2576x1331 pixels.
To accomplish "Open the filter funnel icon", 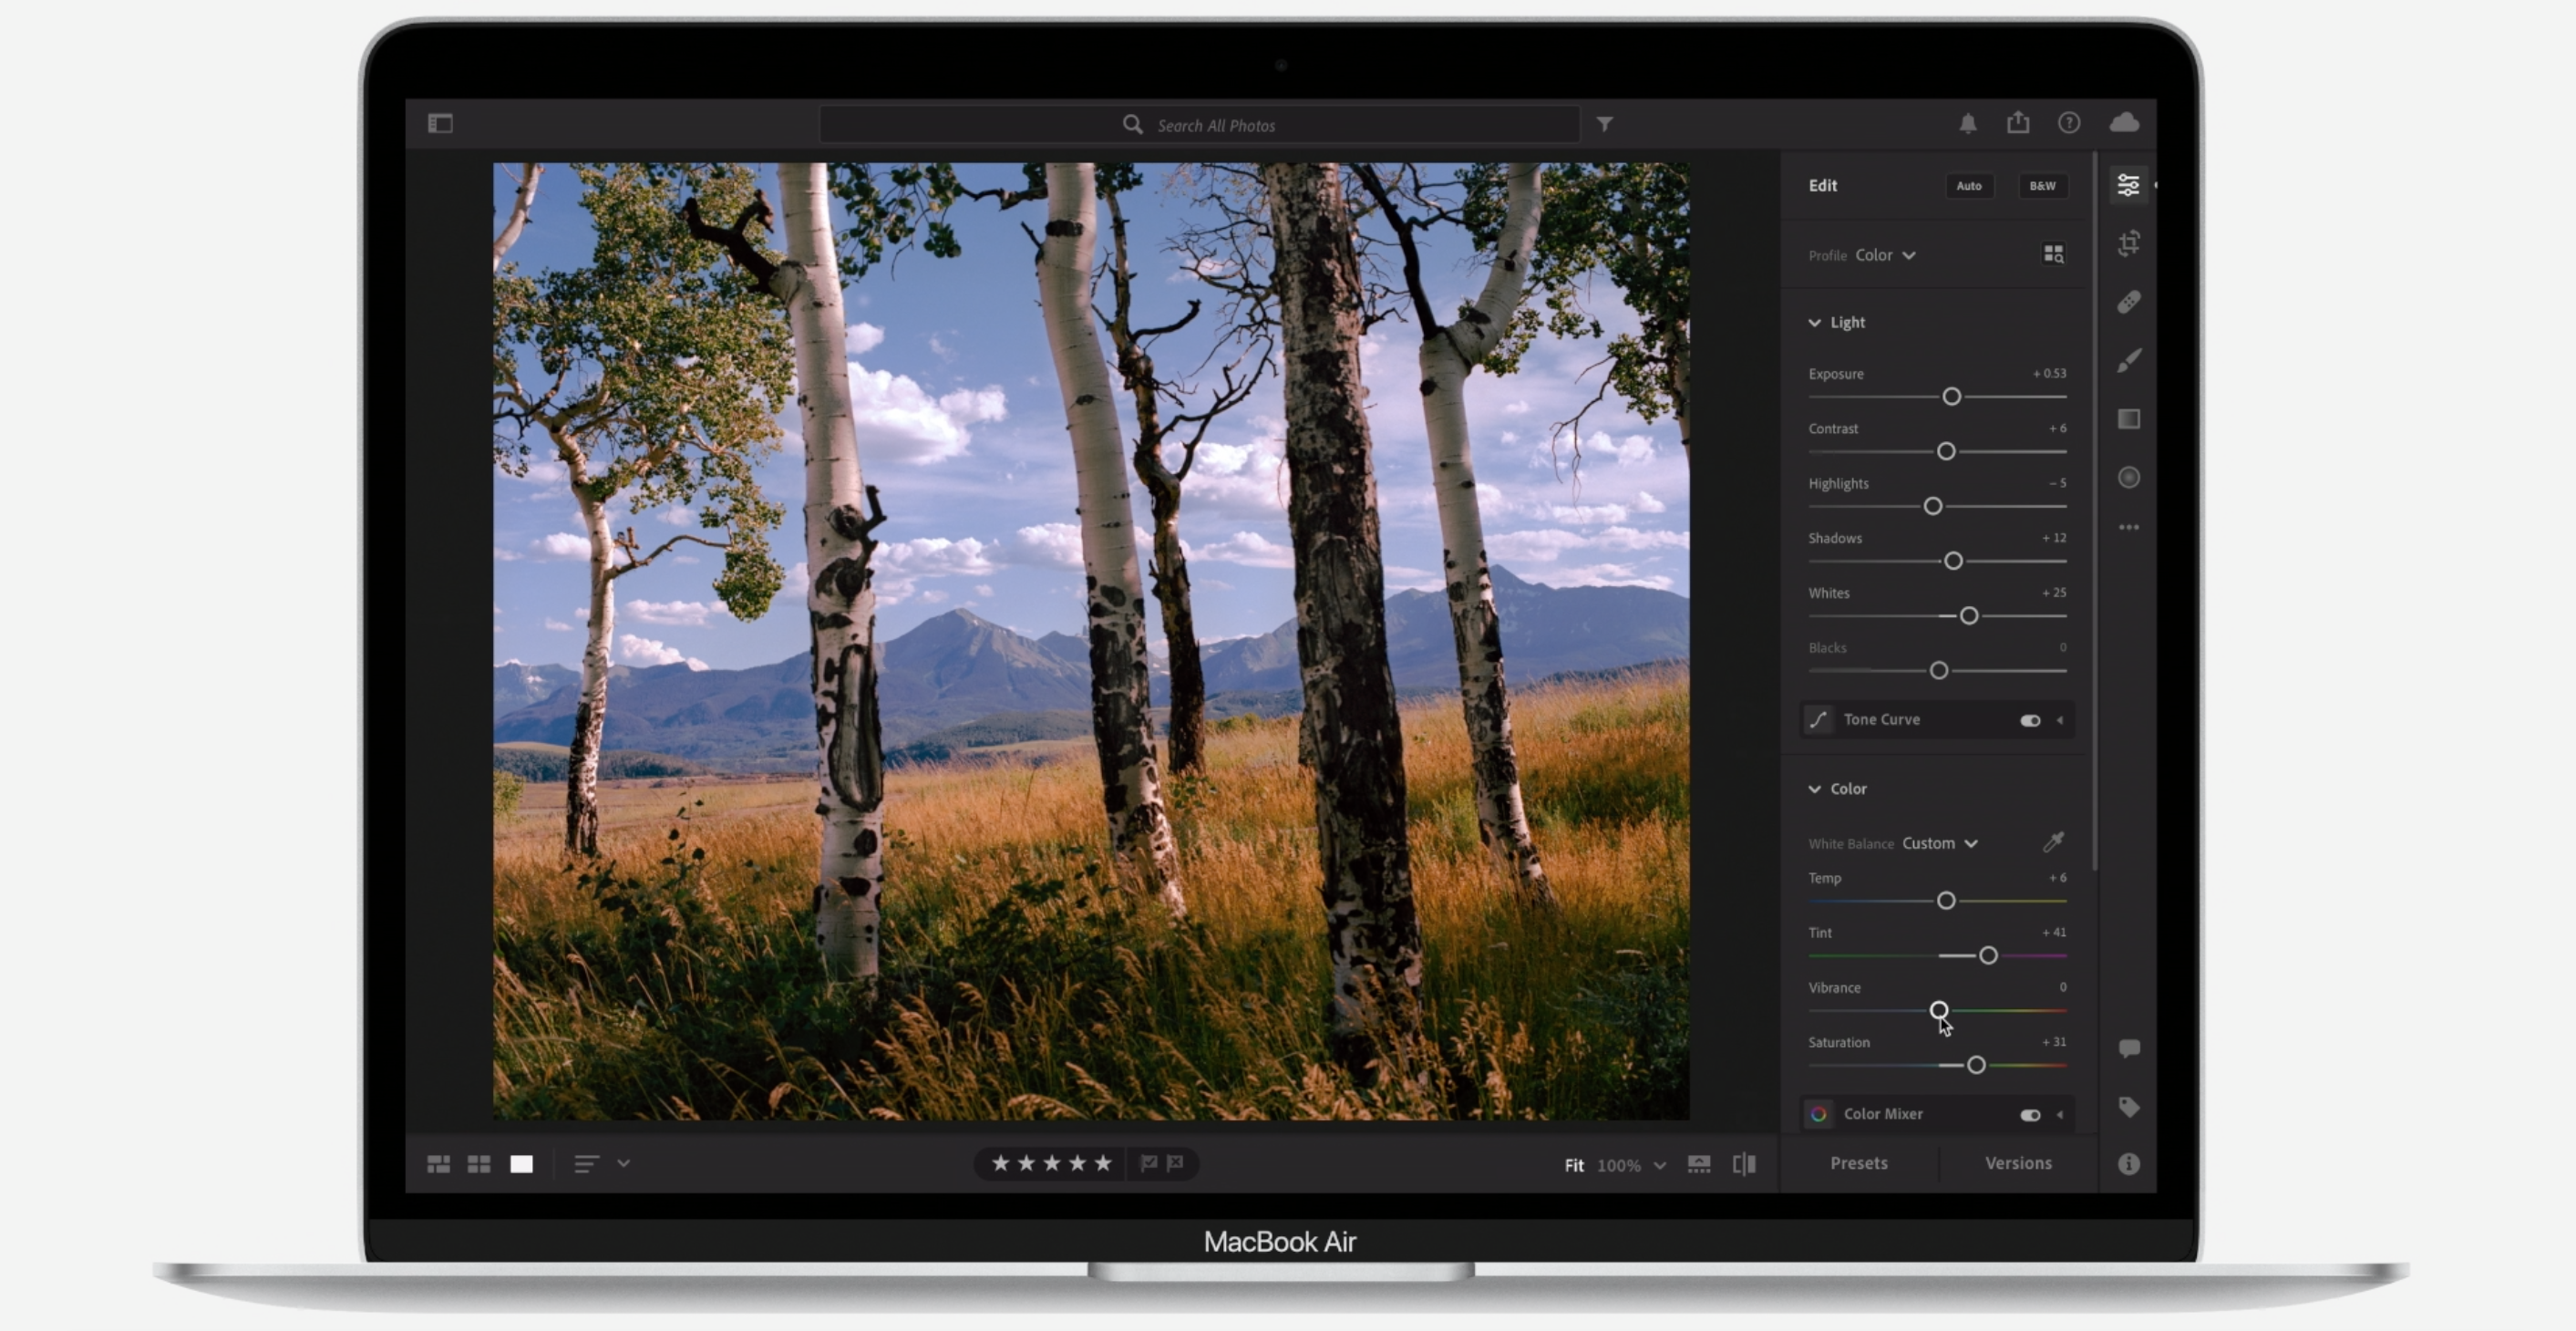I will pos(1604,124).
